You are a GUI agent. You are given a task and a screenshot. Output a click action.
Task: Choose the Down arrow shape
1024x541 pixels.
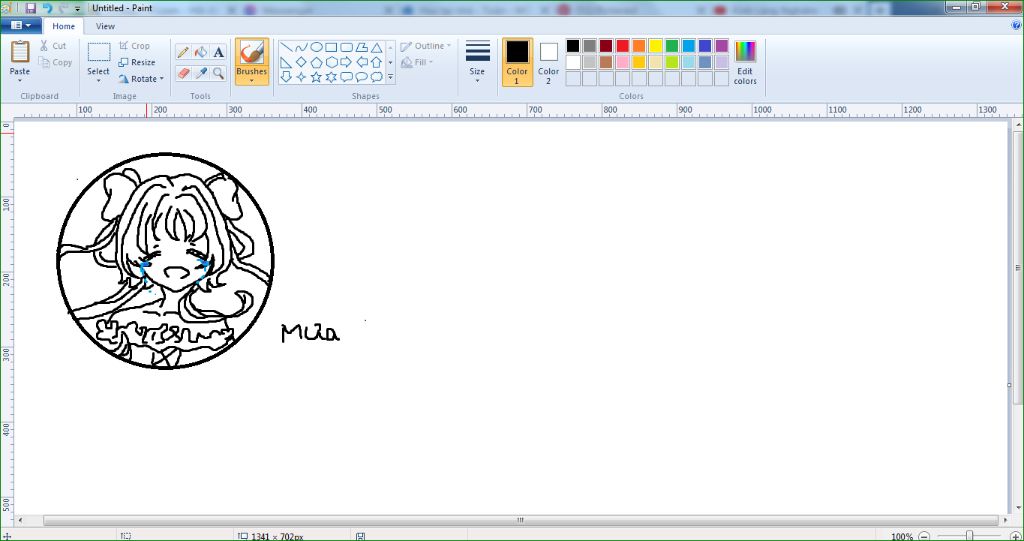click(x=285, y=77)
